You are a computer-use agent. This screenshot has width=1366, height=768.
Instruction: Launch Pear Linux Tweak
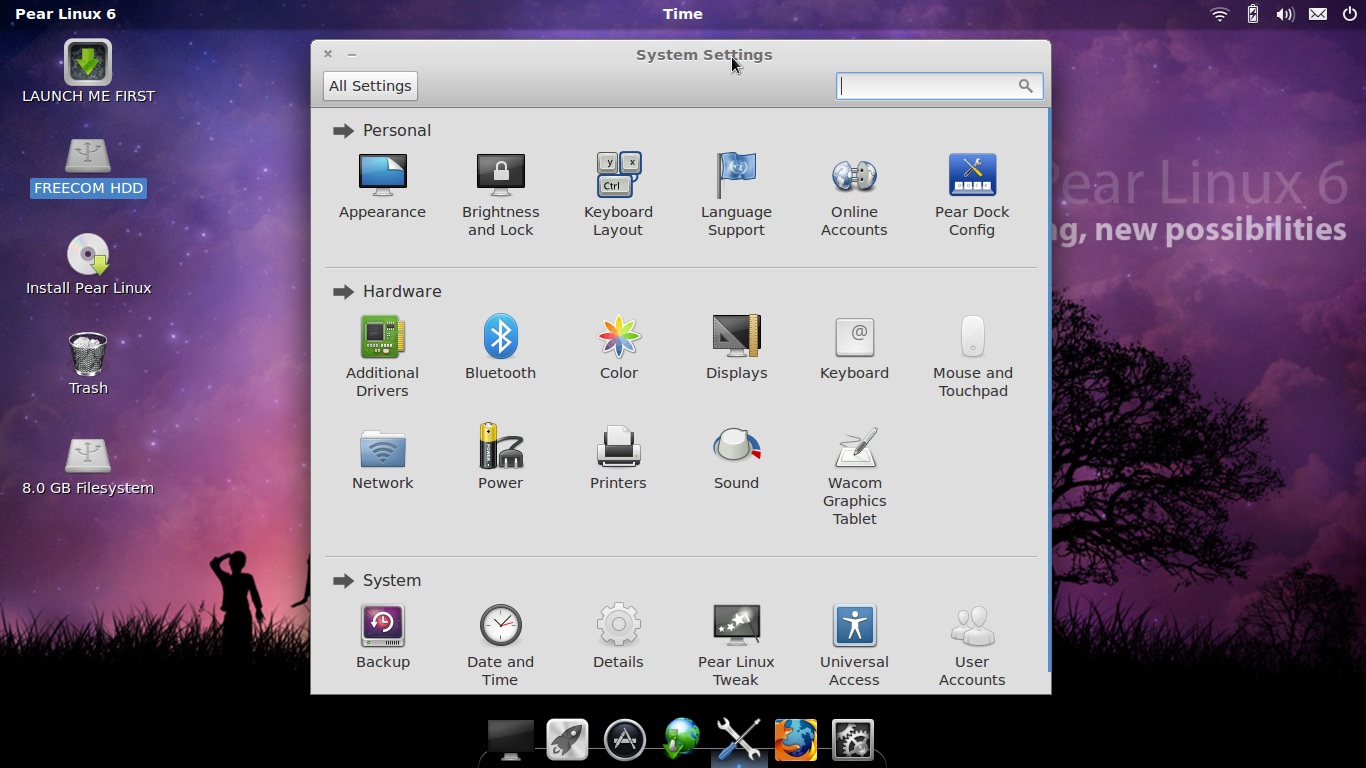pos(736,645)
